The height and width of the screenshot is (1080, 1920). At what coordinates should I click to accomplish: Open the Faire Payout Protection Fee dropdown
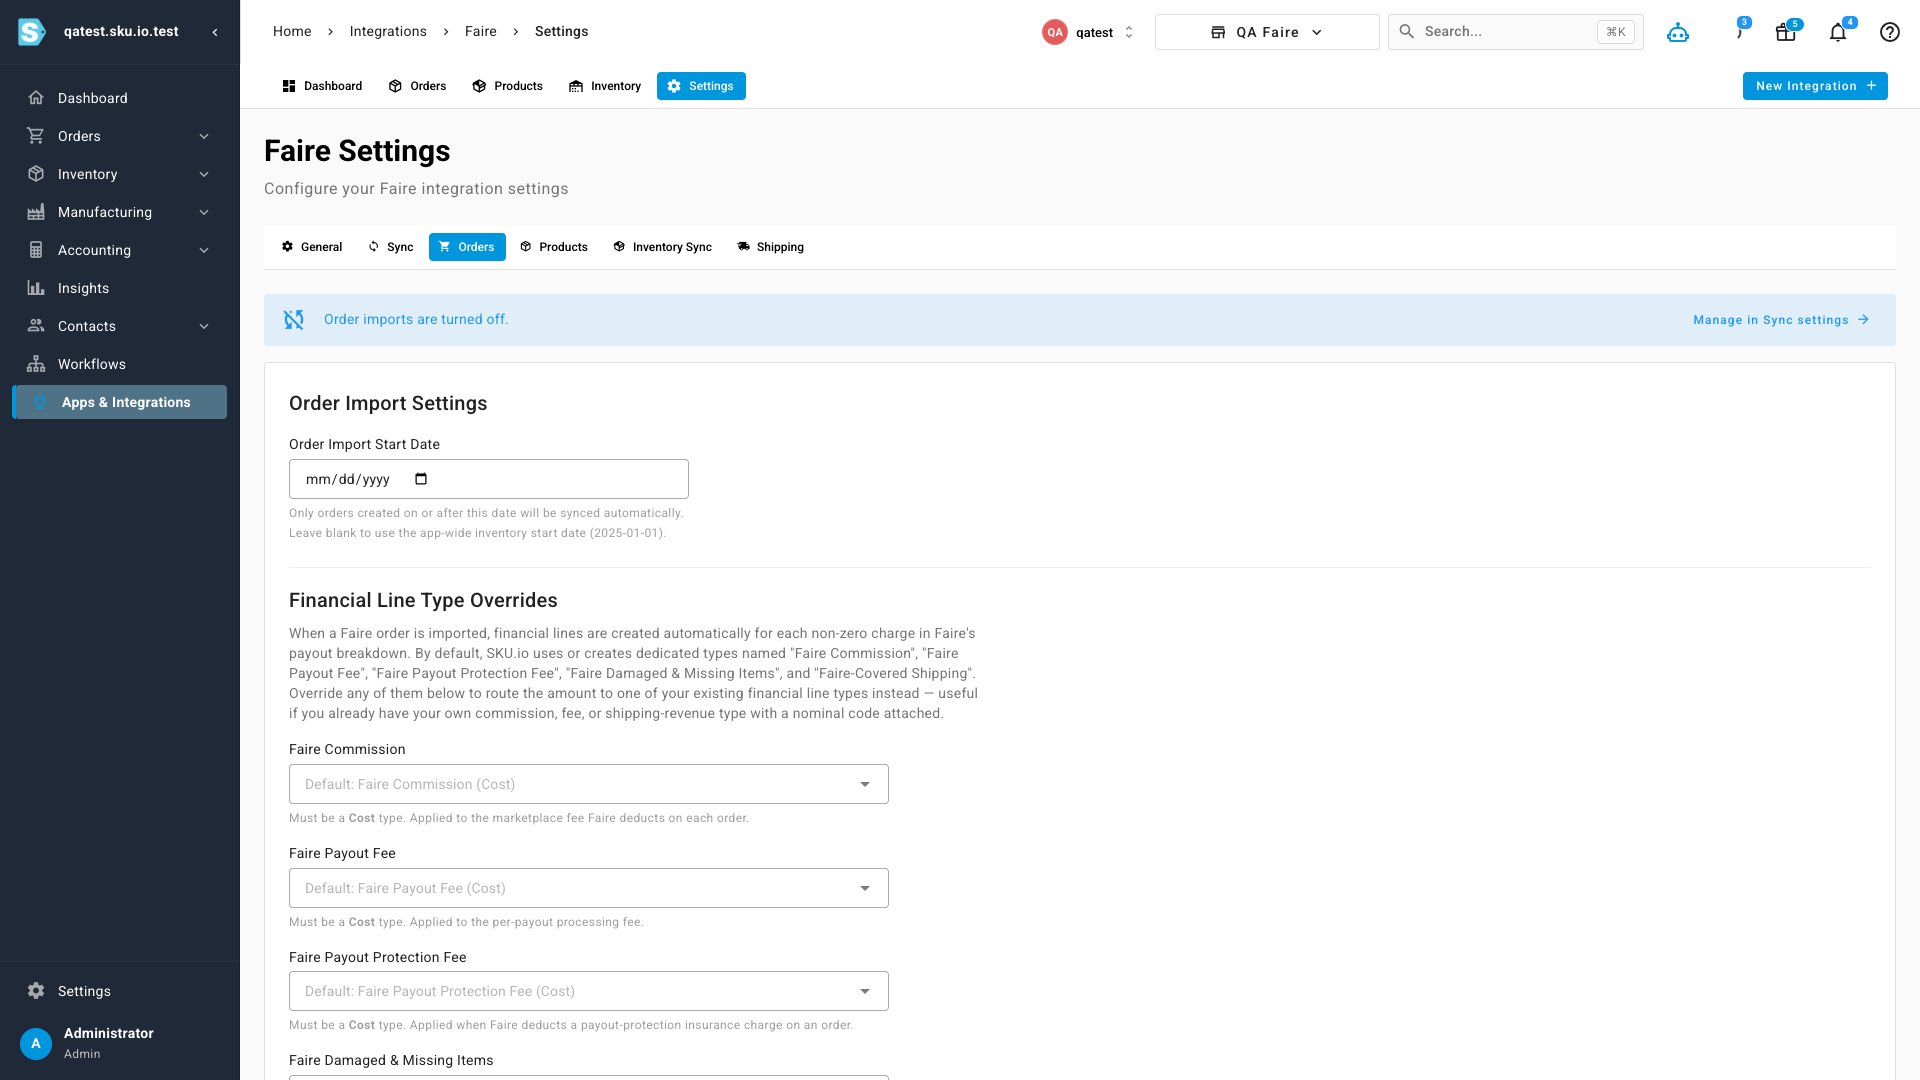click(589, 991)
